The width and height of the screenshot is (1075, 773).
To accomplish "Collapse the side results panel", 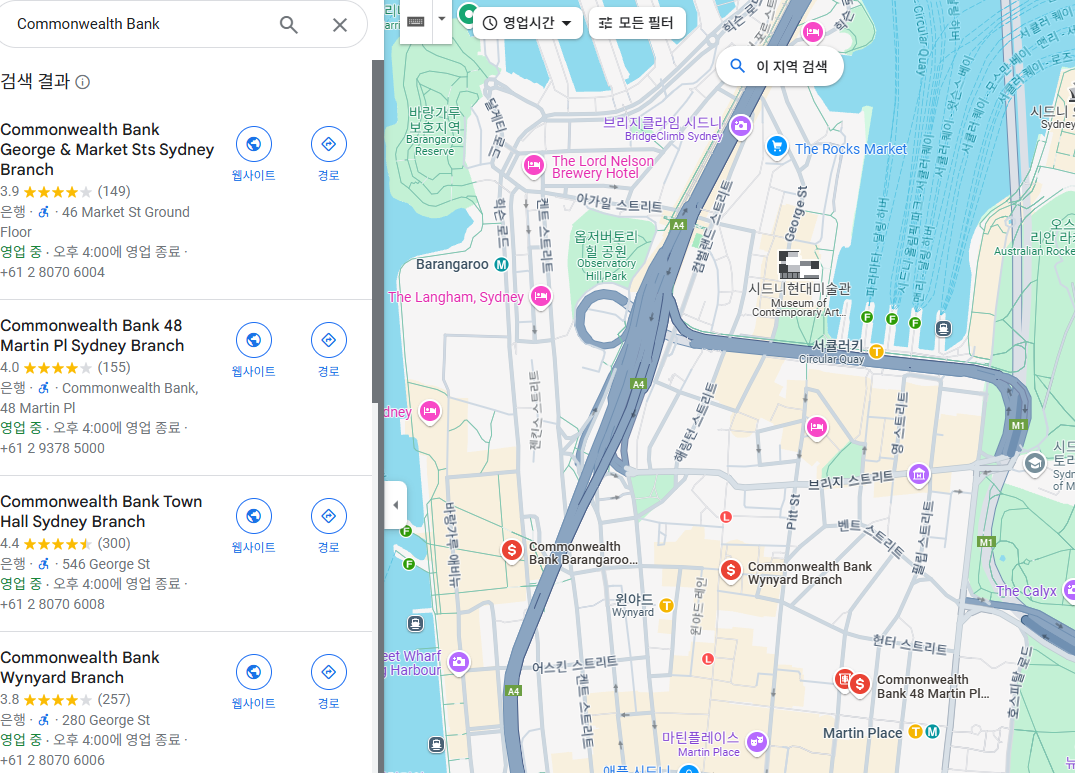I will [x=396, y=505].
